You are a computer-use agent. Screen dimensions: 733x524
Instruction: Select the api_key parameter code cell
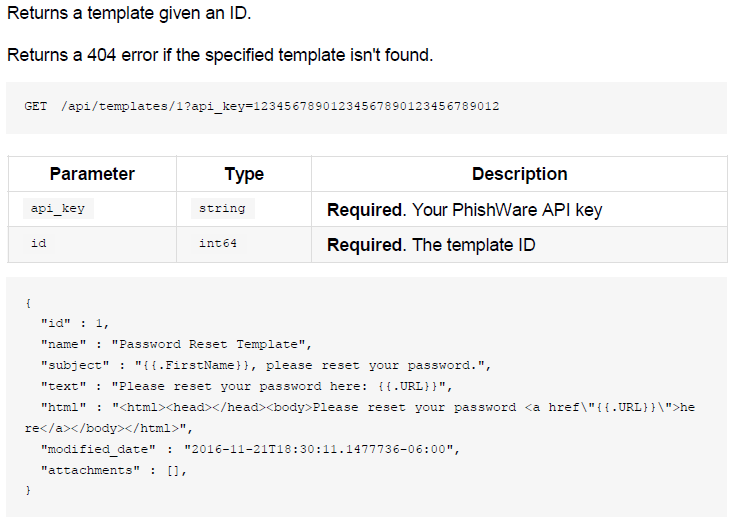coord(58,208)
